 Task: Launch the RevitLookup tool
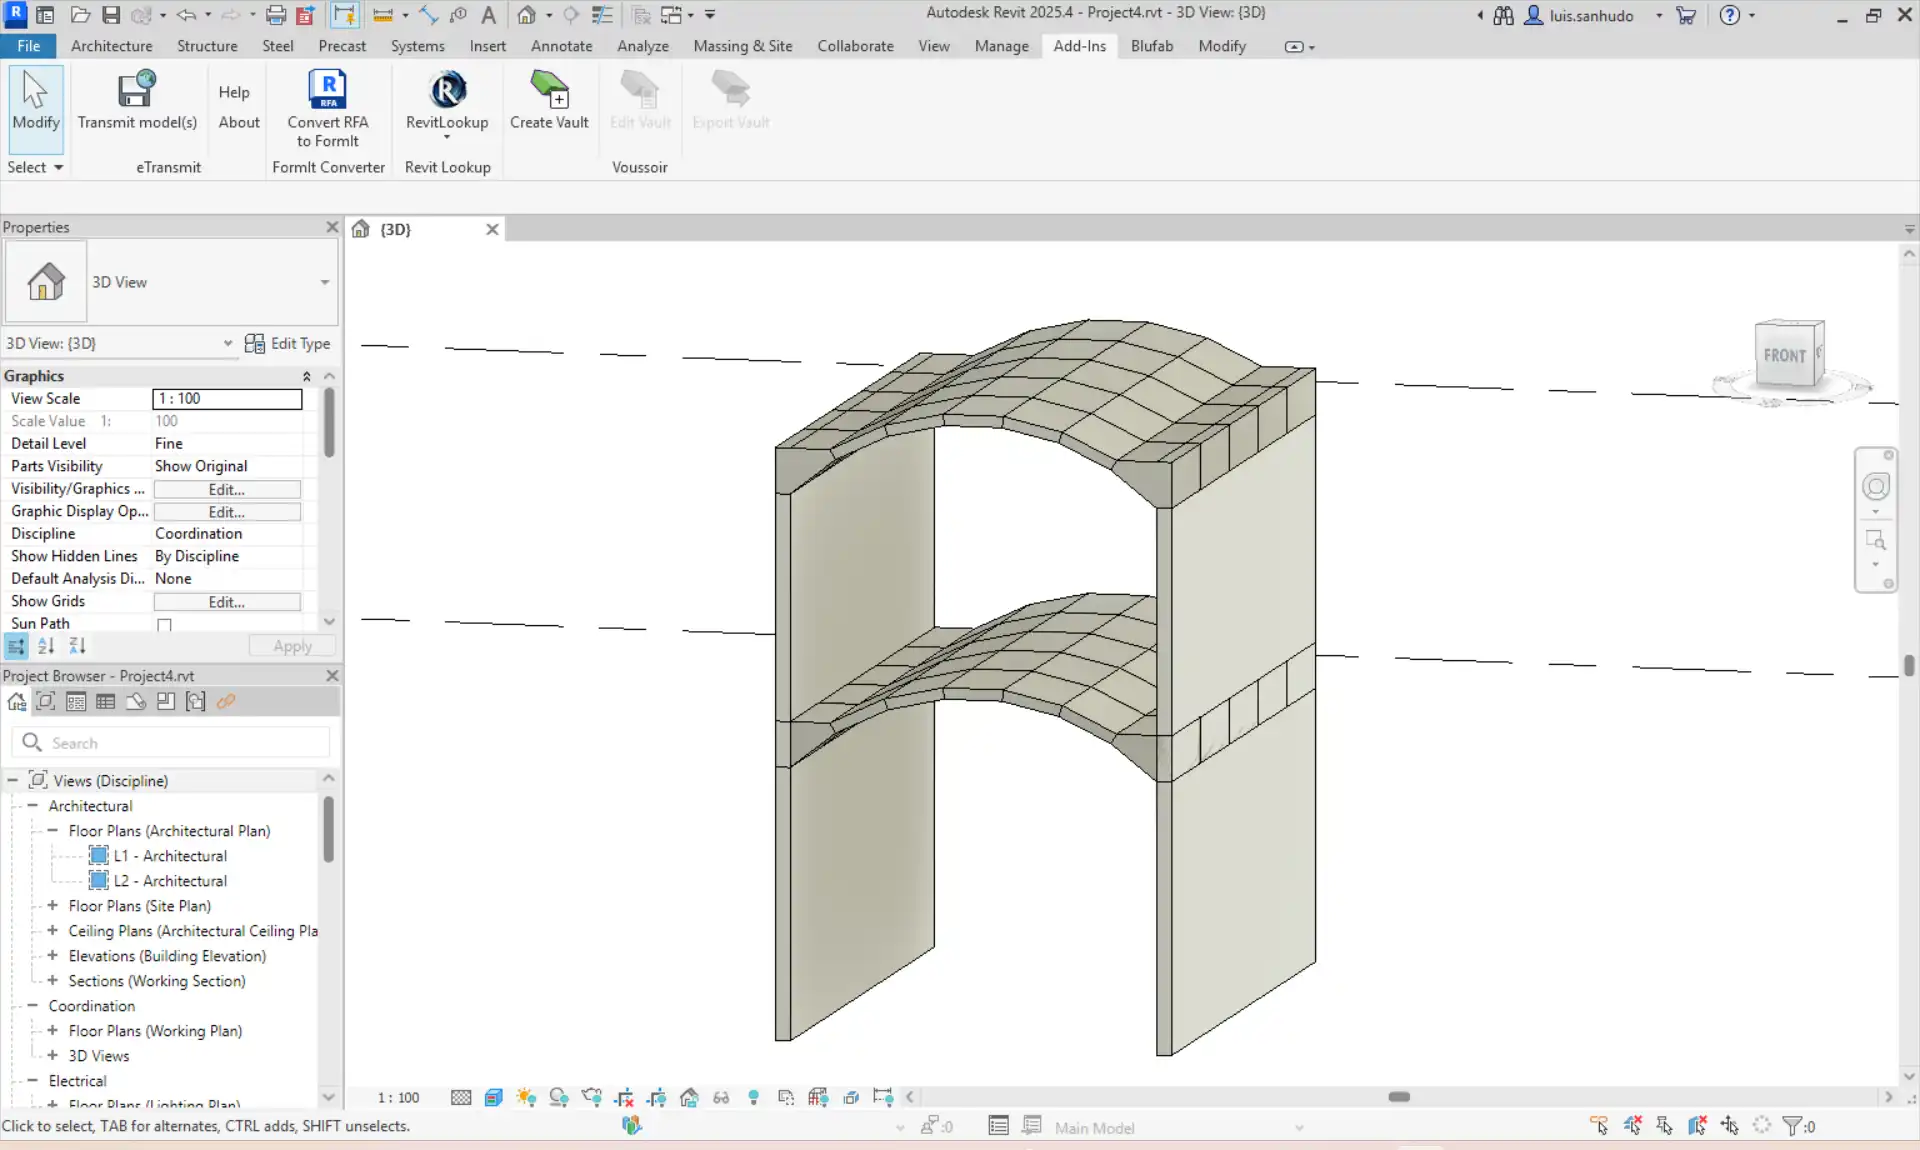(x=447, y=90)
